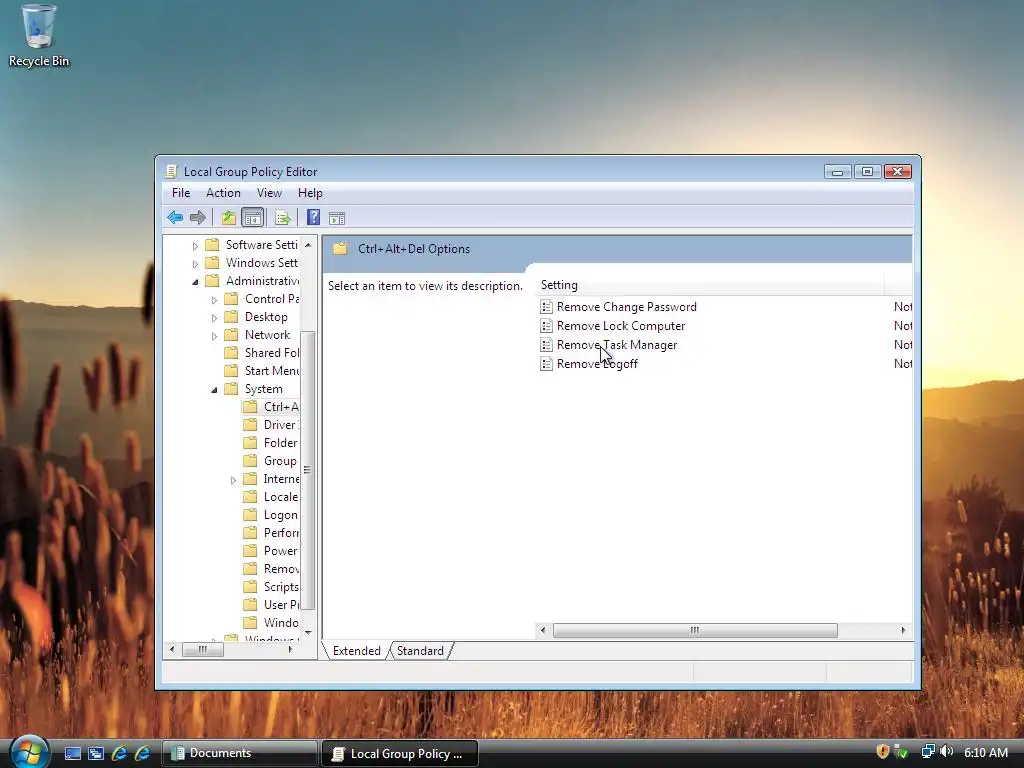Click the Back arrow toolbar button

point(175,217)
